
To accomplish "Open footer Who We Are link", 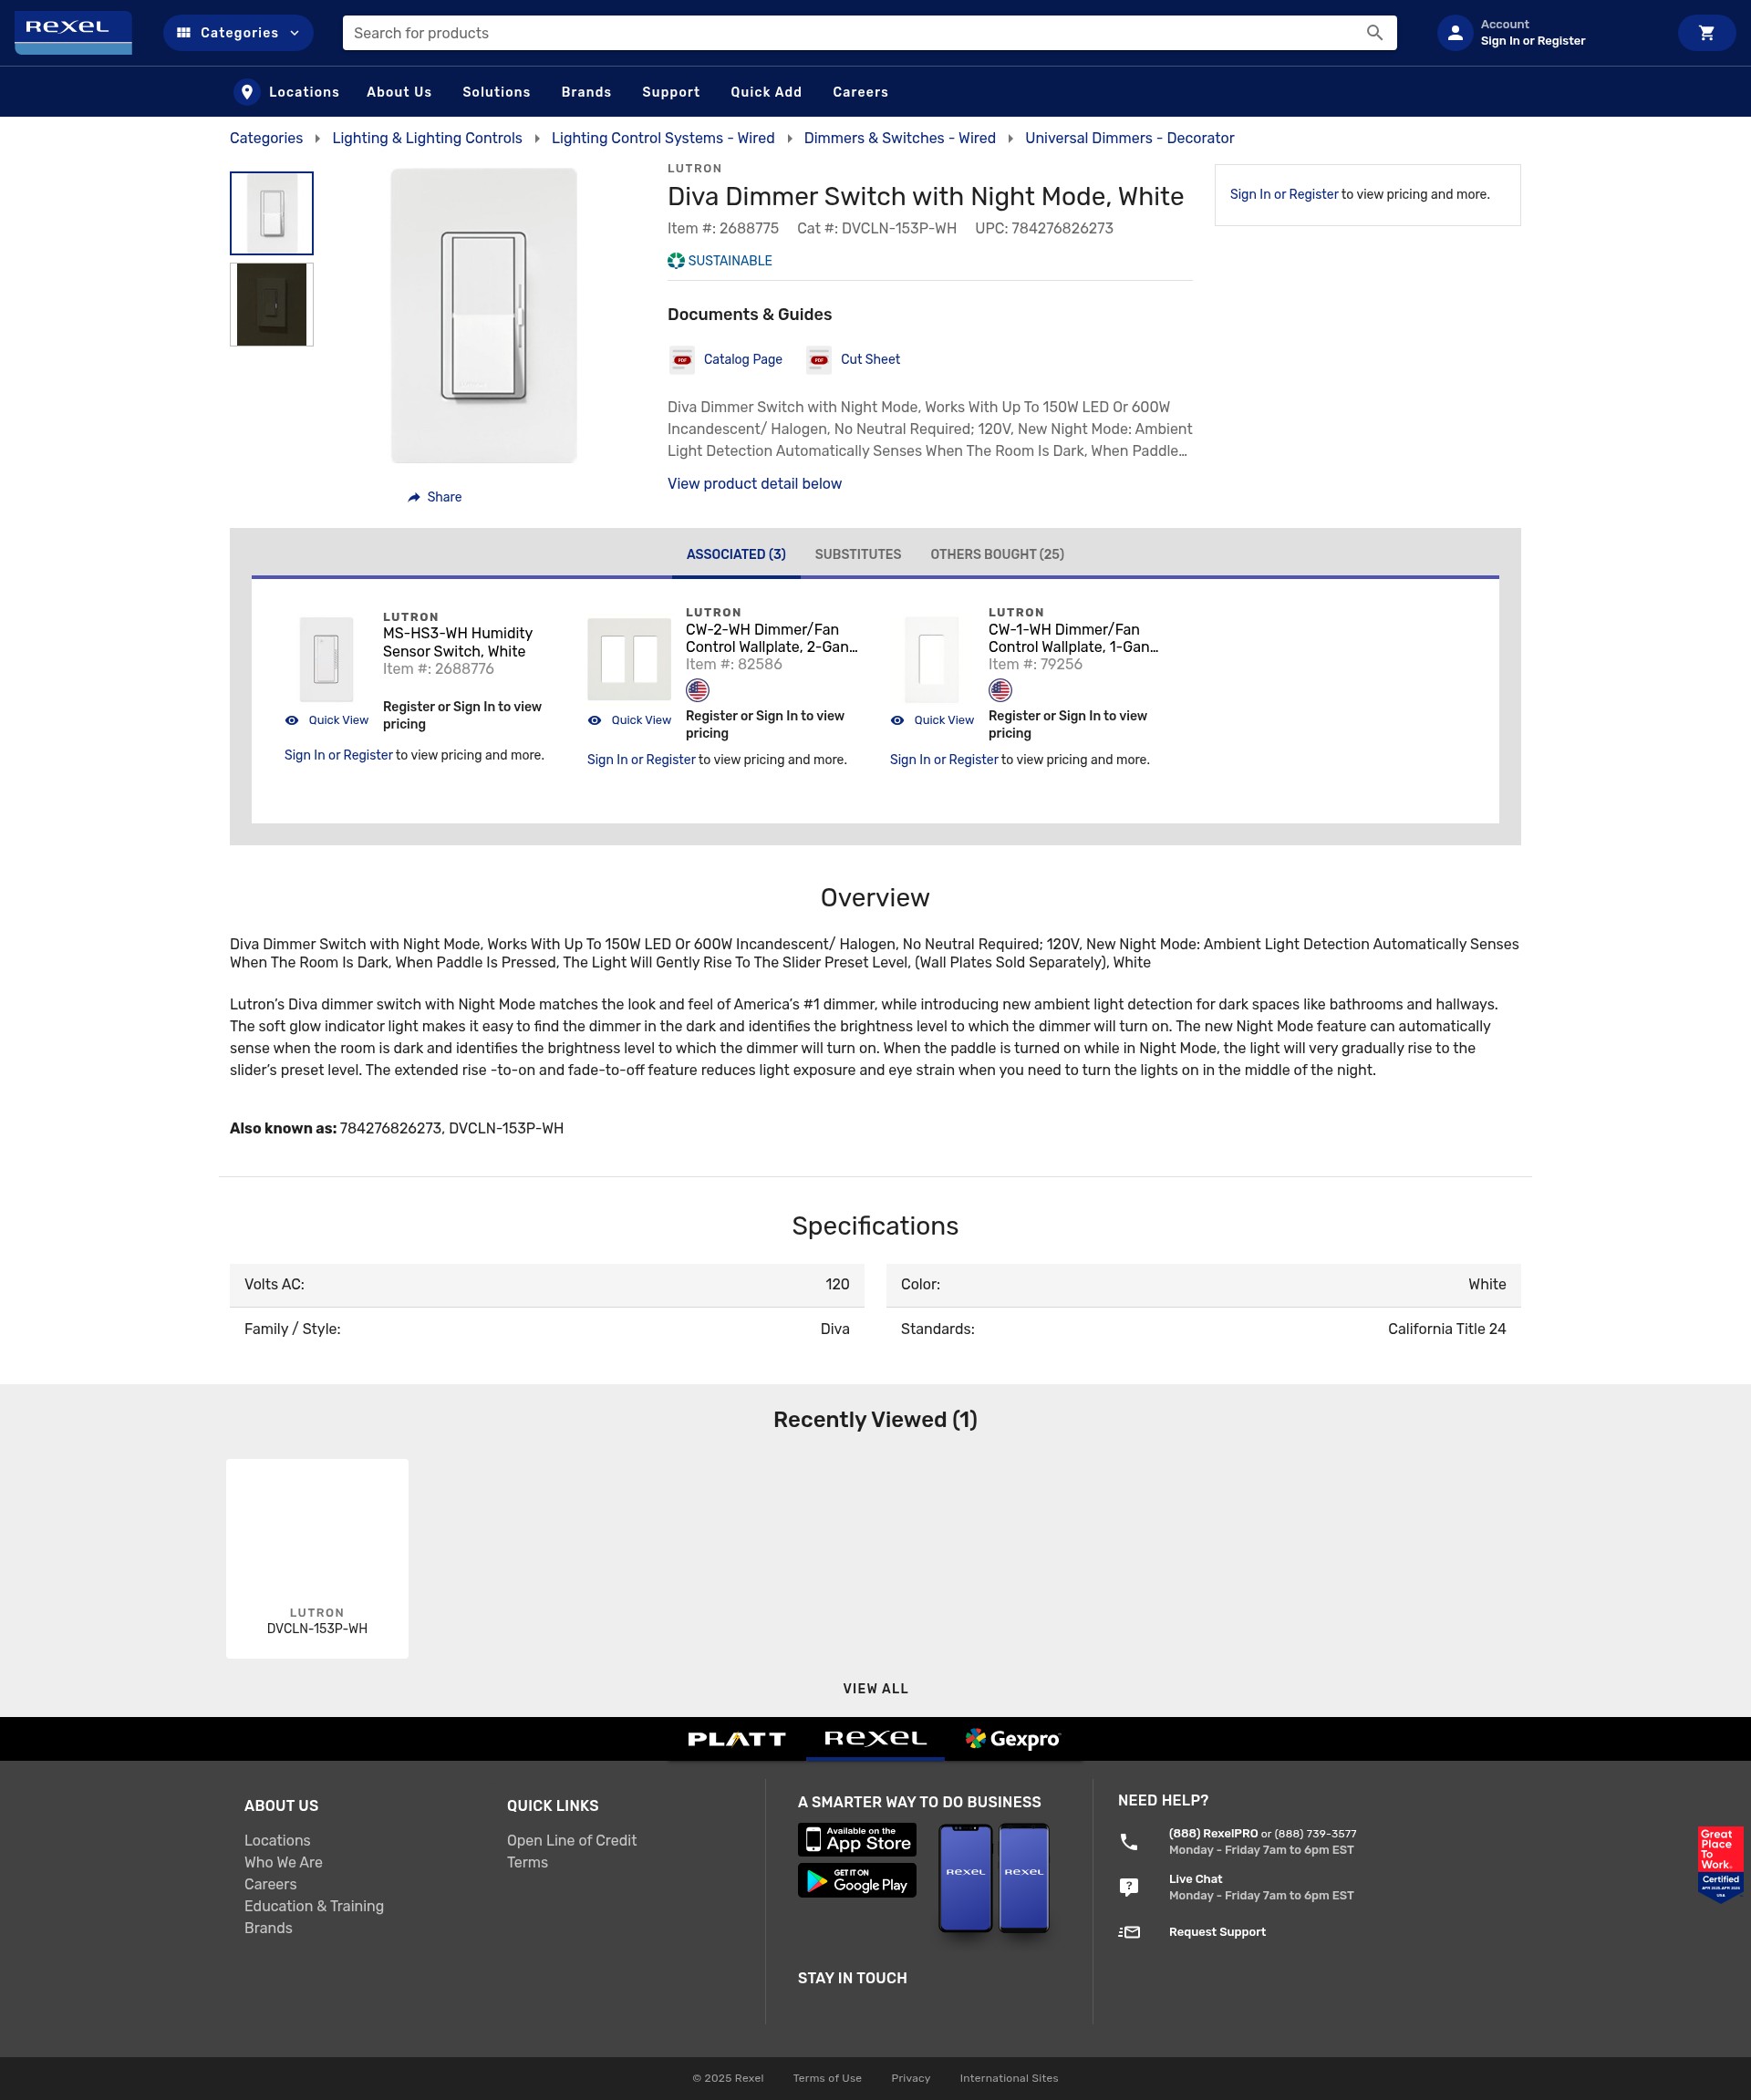I will pyautogui.click(x=283, y=1862).
